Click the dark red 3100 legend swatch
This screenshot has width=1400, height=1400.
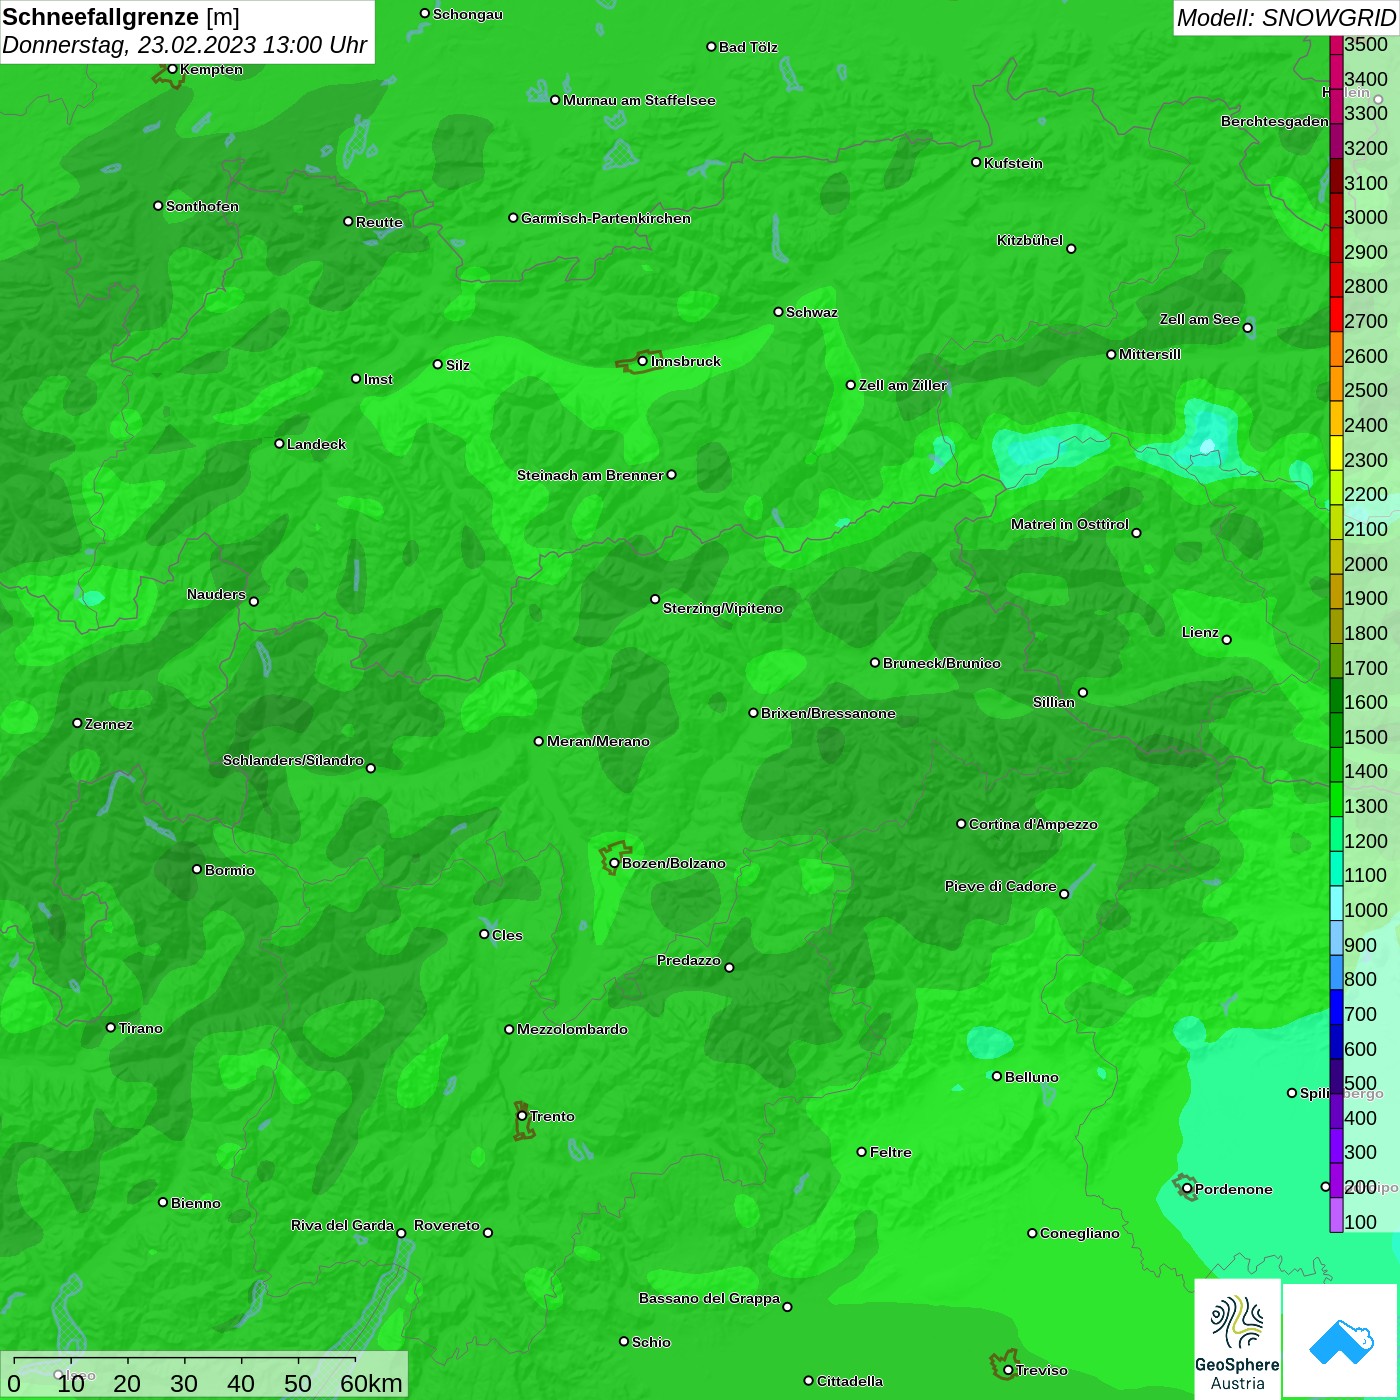[1336, 176]
